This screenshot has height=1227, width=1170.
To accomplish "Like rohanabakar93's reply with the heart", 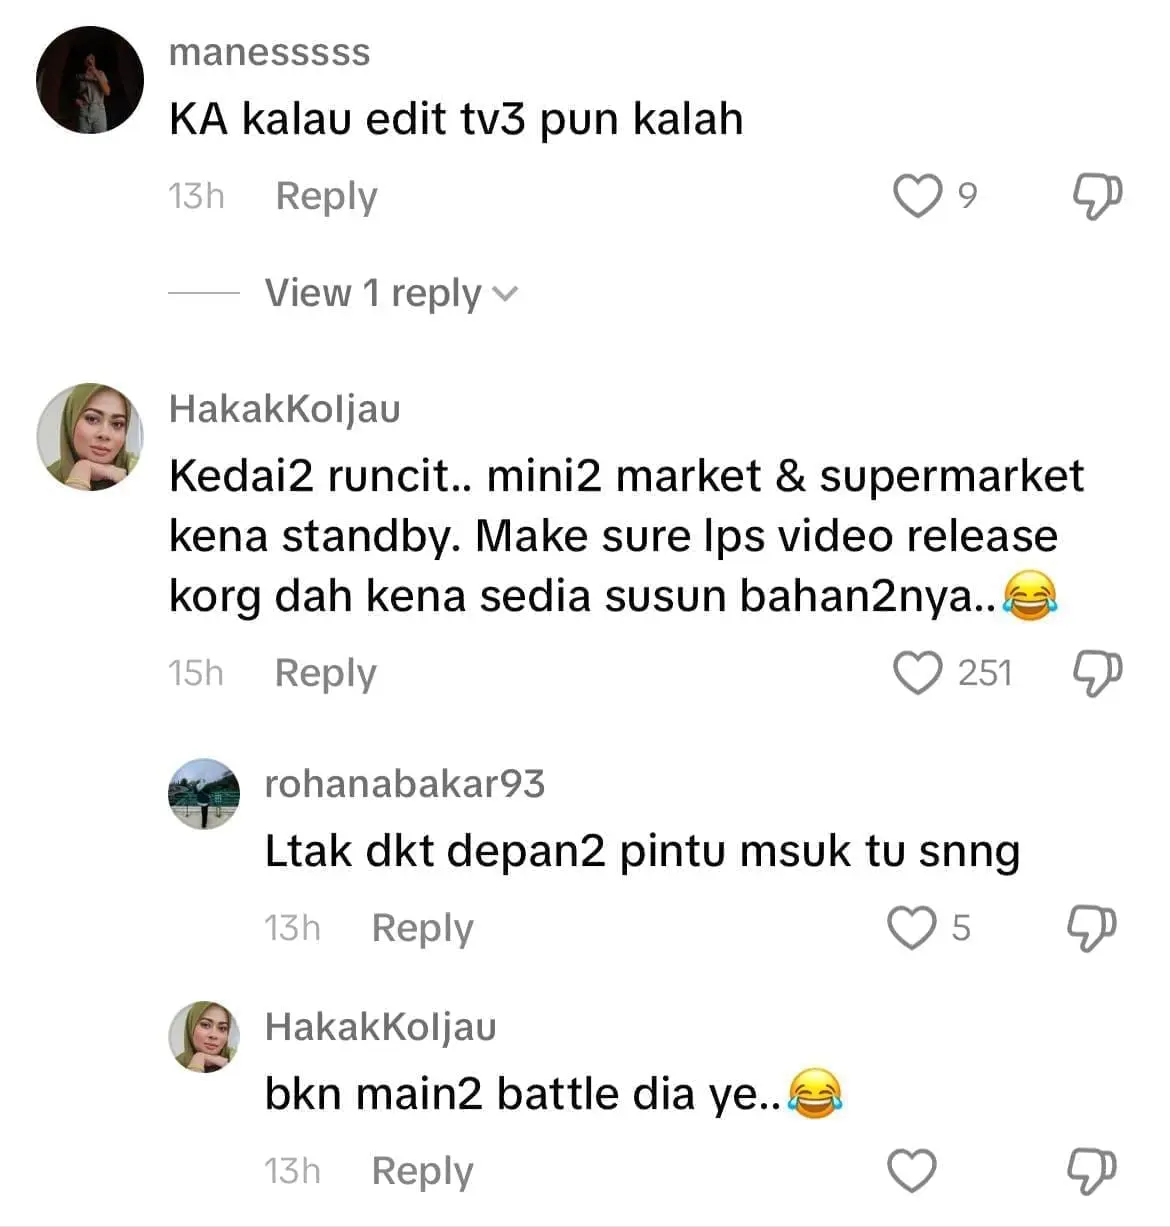I will tap(911, 927).
